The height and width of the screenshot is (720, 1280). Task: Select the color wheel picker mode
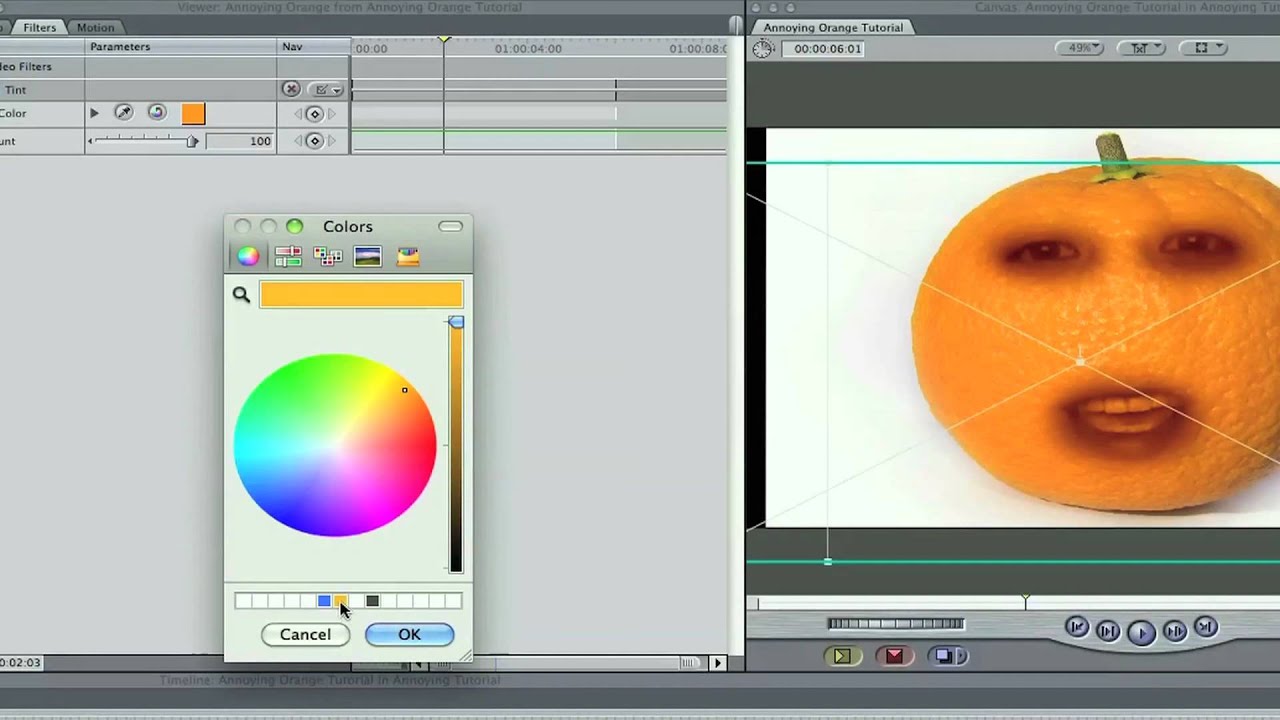click(248, 257)
